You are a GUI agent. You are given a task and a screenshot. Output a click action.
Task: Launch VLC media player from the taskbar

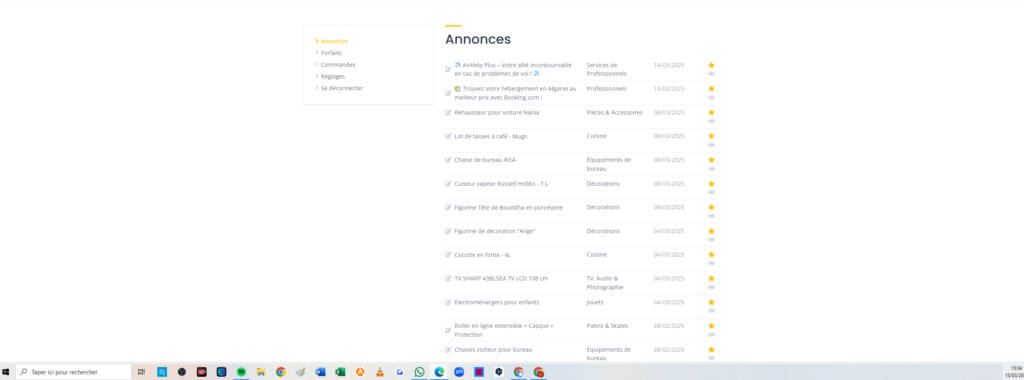[379, 372]
